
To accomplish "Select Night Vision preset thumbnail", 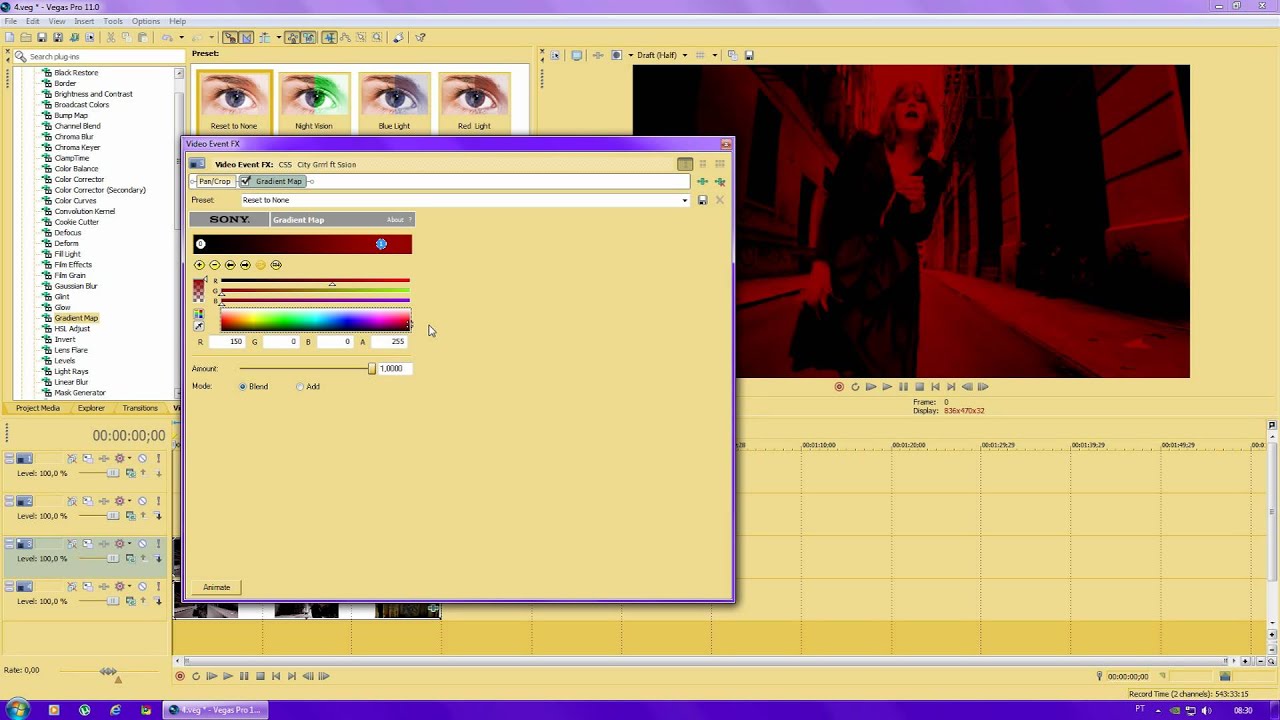I will [314, 101].
